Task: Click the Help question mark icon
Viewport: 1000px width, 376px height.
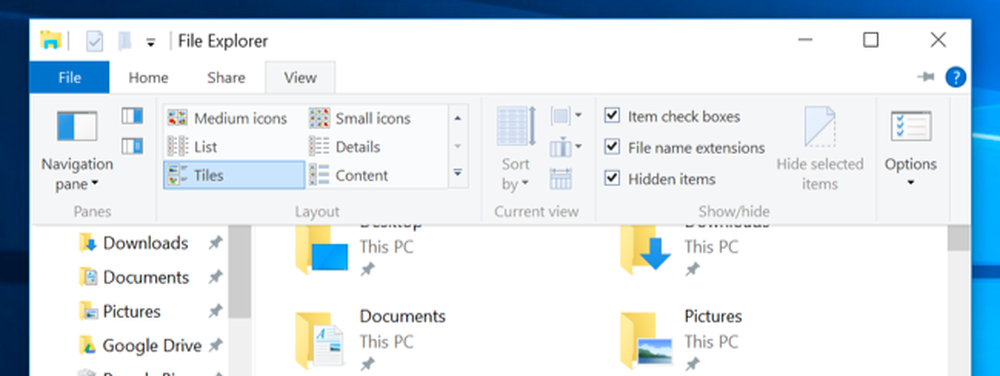Action: click(955, 78)
